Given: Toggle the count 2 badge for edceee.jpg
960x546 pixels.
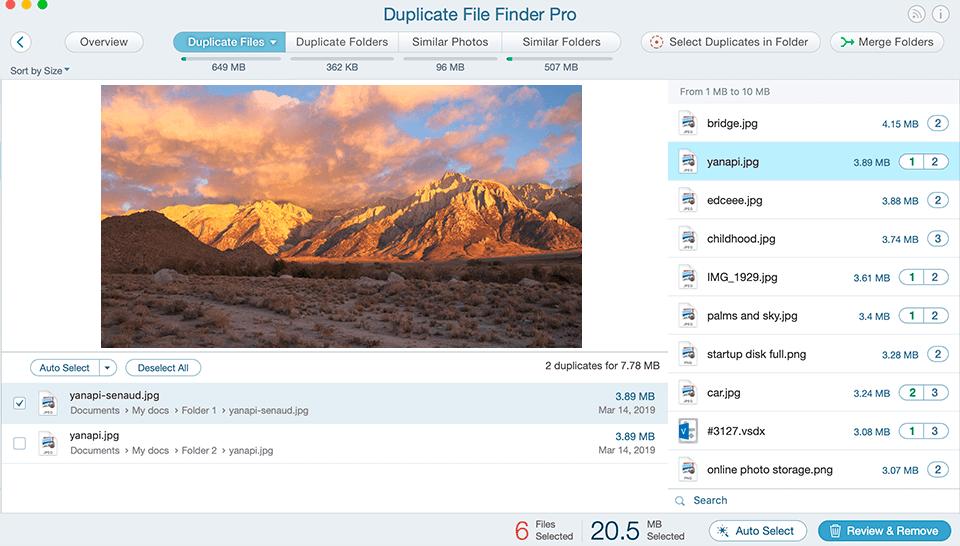Looking at the screenshot, I should (937, 200).
